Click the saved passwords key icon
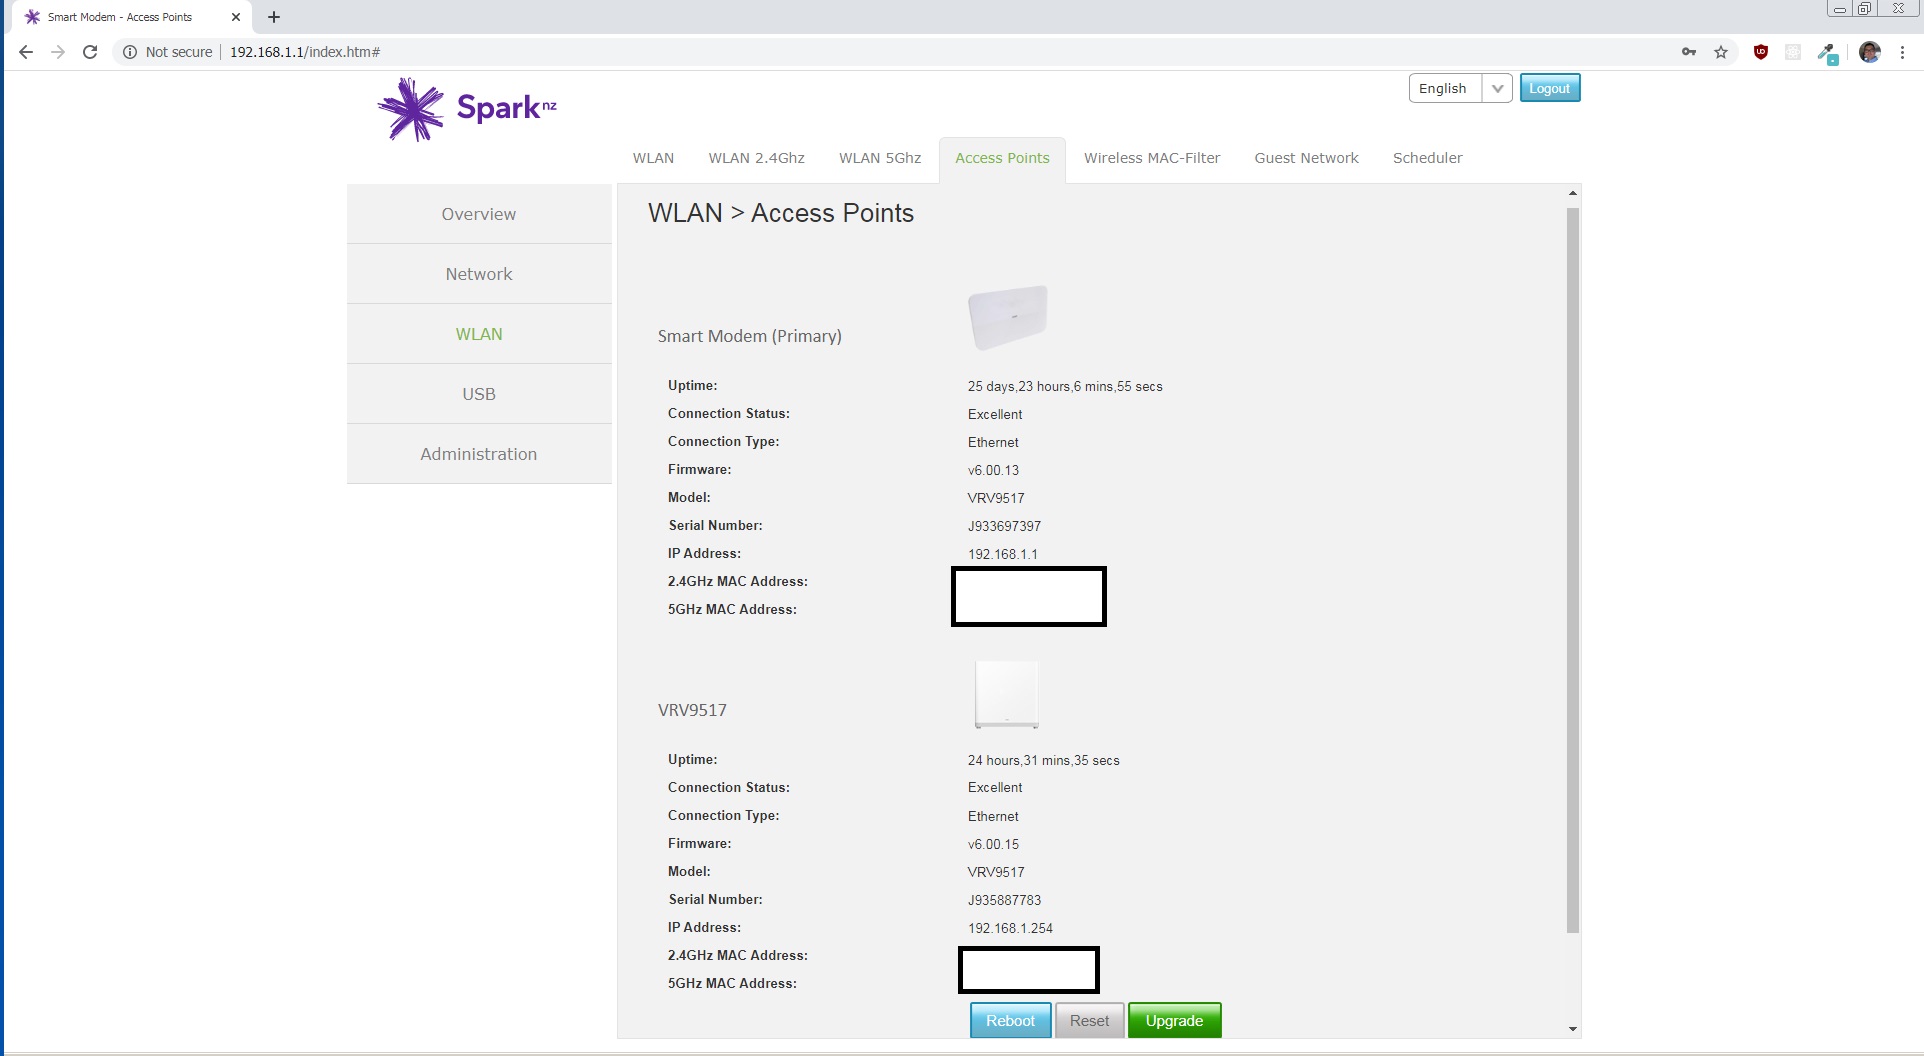Viewport: 1924px width, 1056px height. 1689,52
